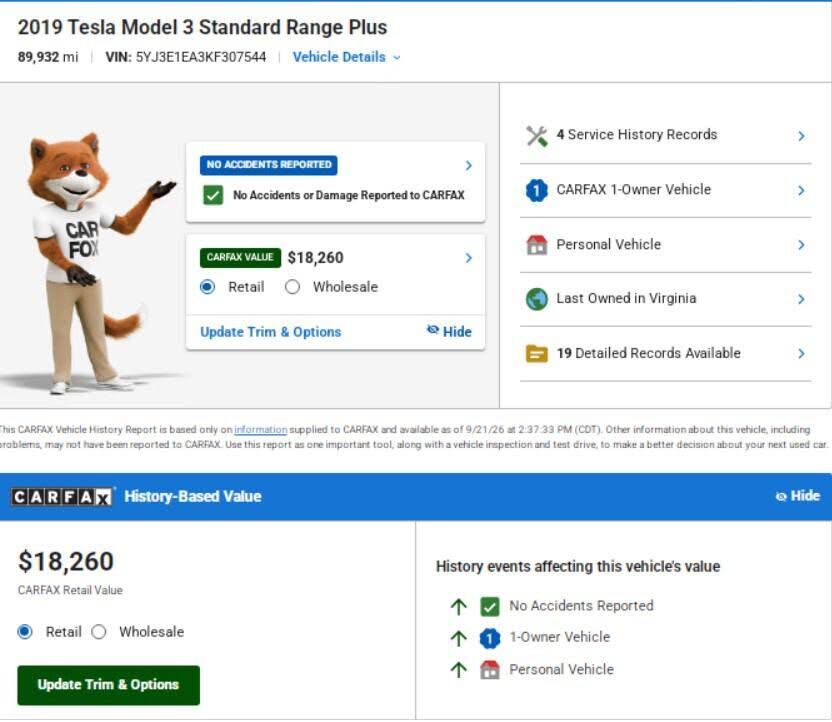Image resolution: width=832 pixels, height=722 pixels.
Task: Click the Car Fox mascot image
Action: (90, 261)
